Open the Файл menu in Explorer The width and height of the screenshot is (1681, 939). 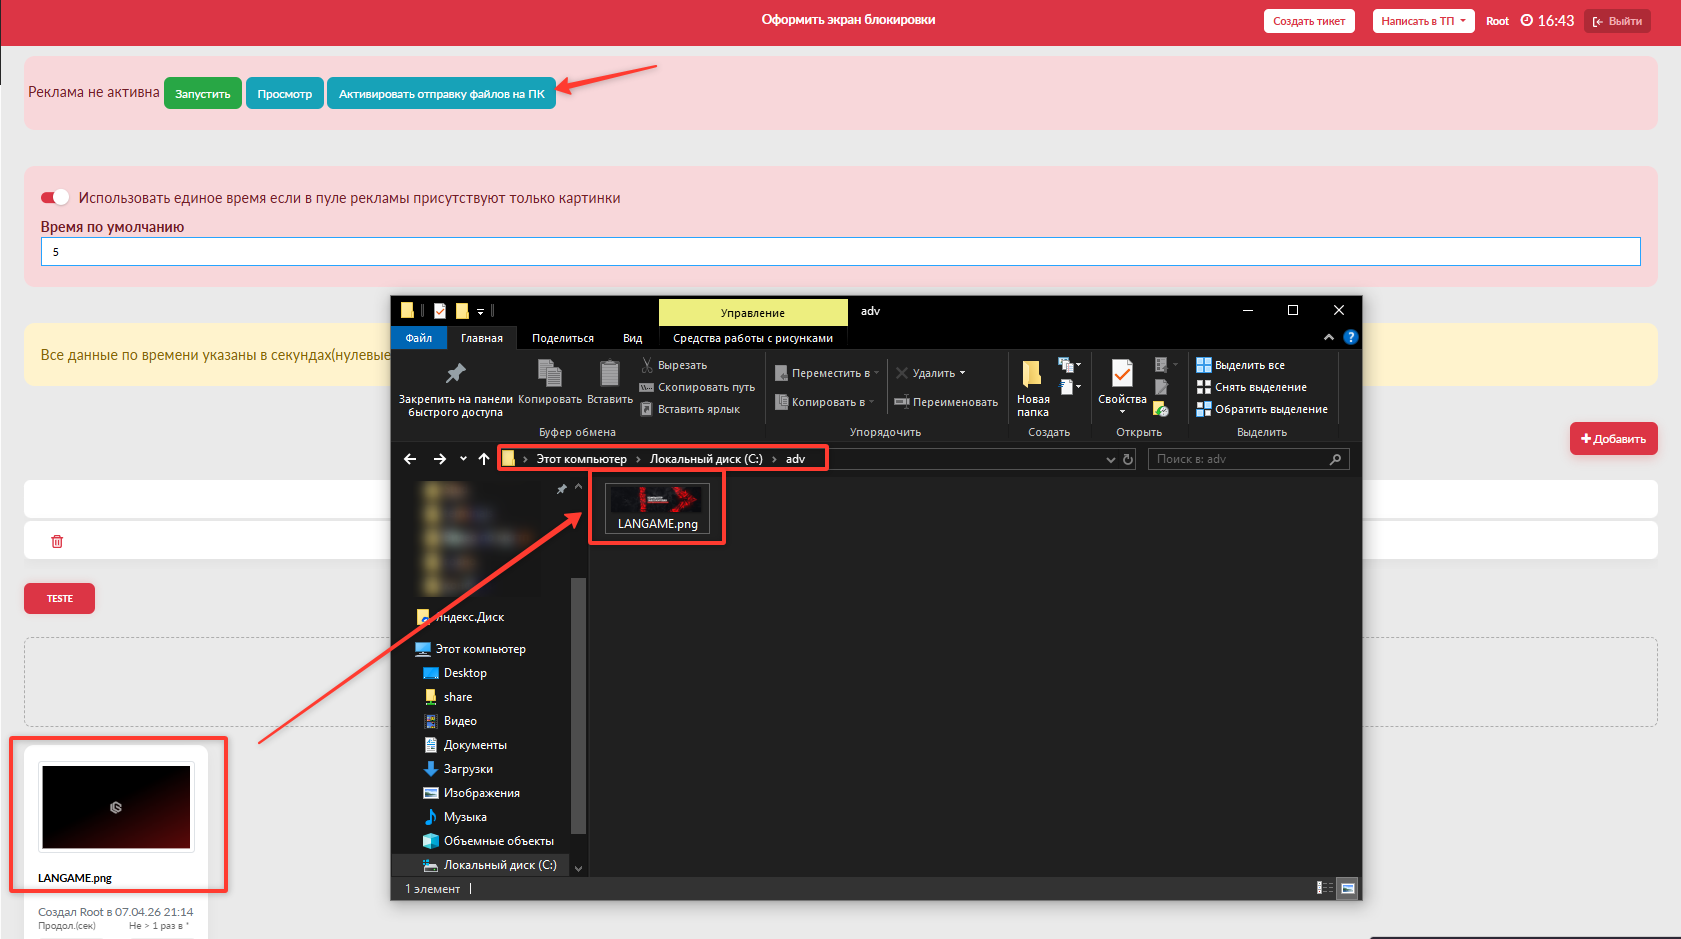[x=419, y=338]
